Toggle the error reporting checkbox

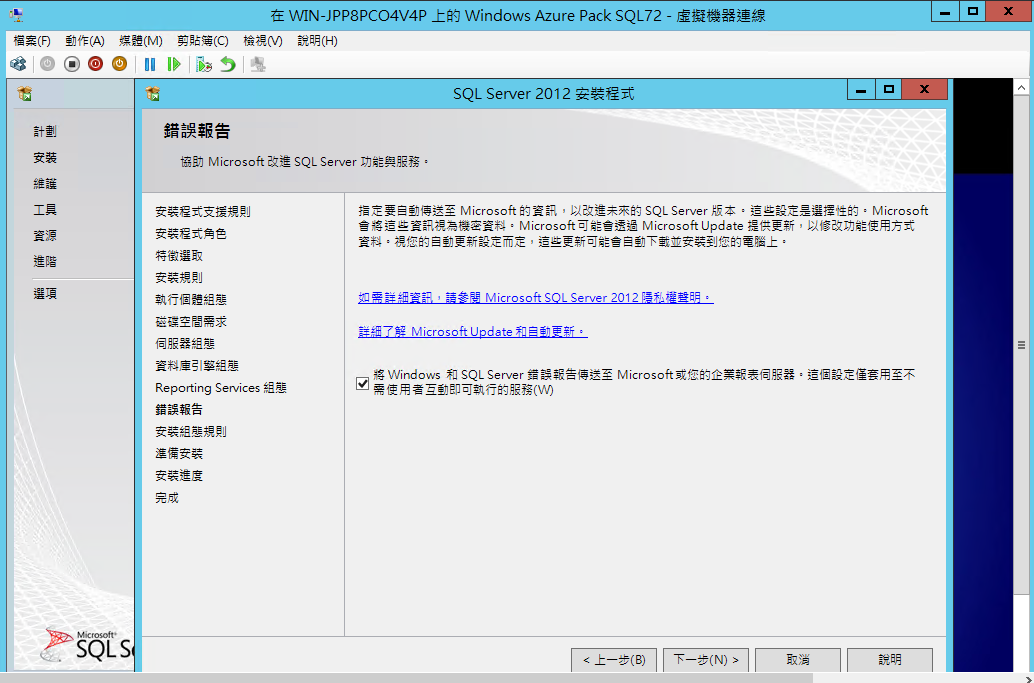click(362, 383)
